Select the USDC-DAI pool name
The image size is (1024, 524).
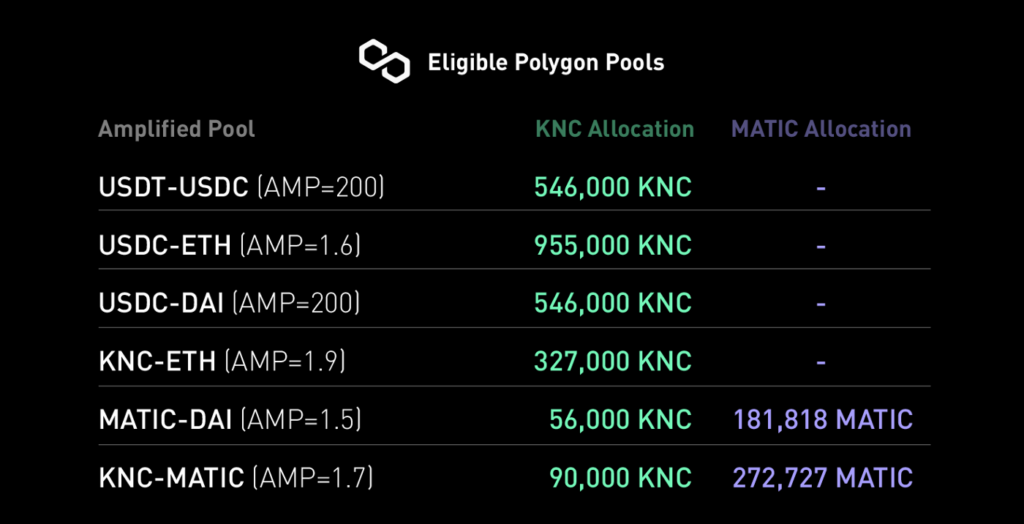[x=161, y=304]
